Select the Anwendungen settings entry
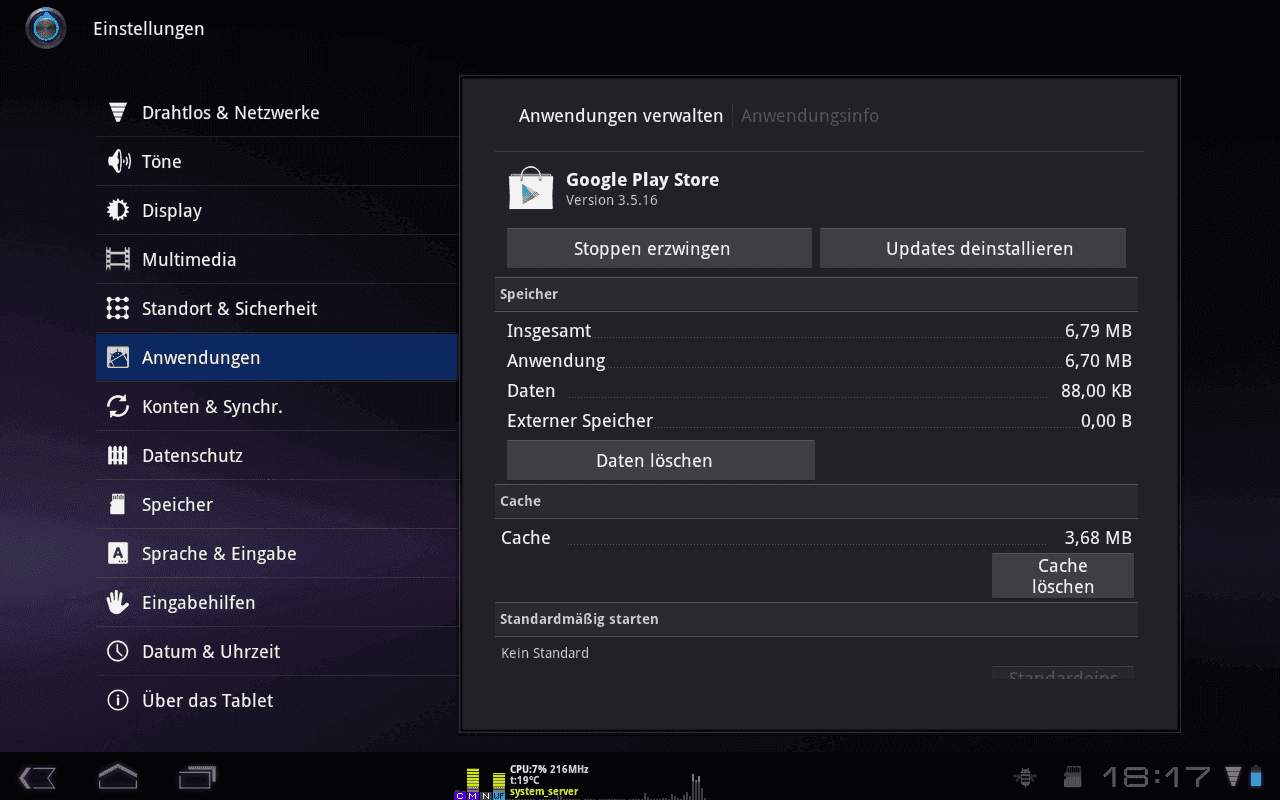This screenshot has width=1280, height=800. [277, 357]
